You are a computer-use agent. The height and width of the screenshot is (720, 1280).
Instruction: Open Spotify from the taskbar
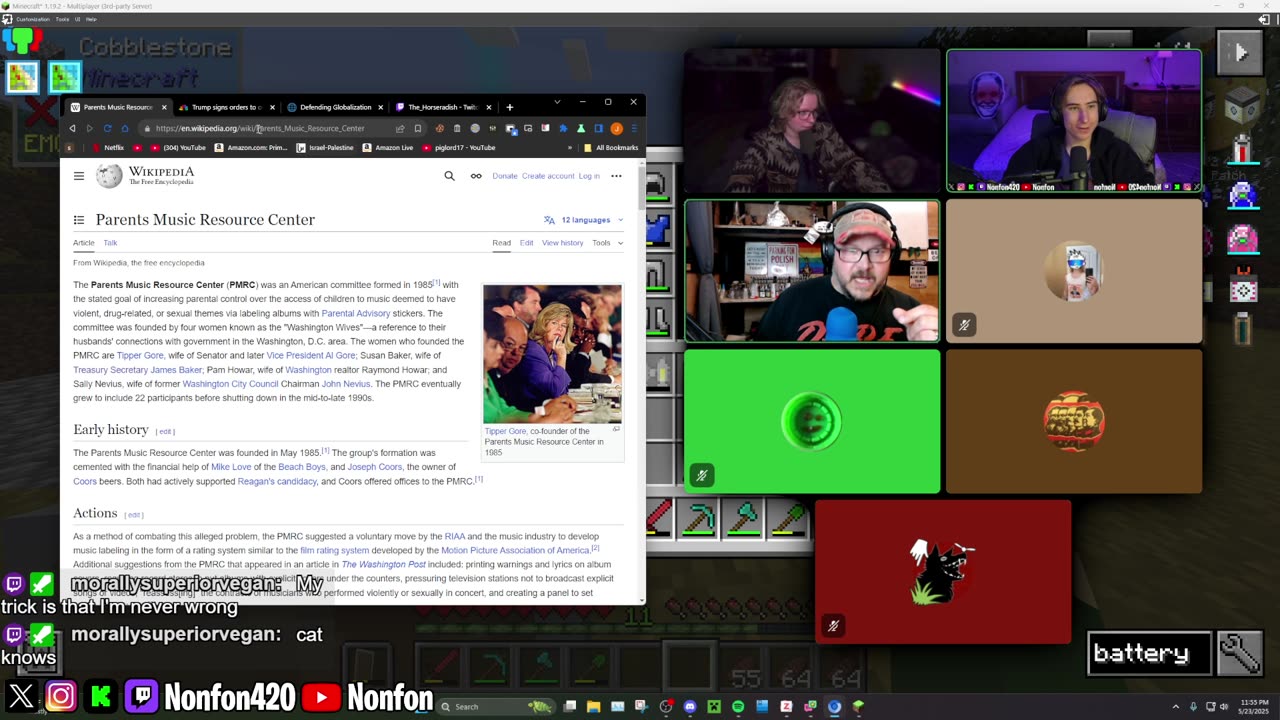(737, 707)
